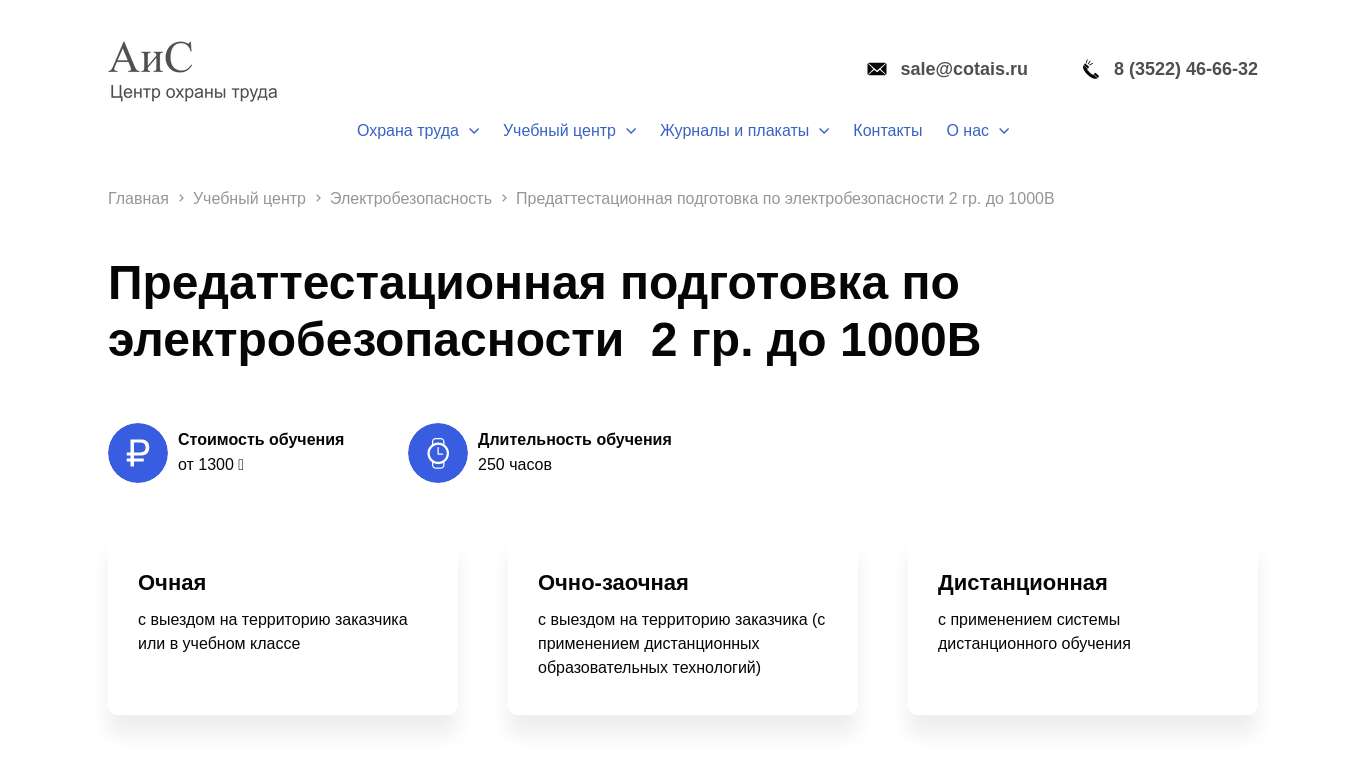Click the AиС company logo
This screenshot has width=1366, height=768.
point(192,70)
